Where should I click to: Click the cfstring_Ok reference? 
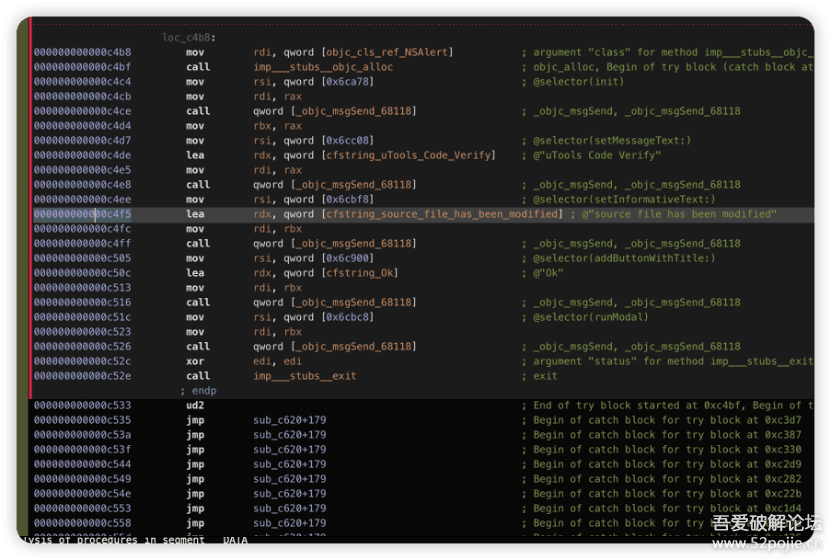pyautogui.click(x=359, y=273)
